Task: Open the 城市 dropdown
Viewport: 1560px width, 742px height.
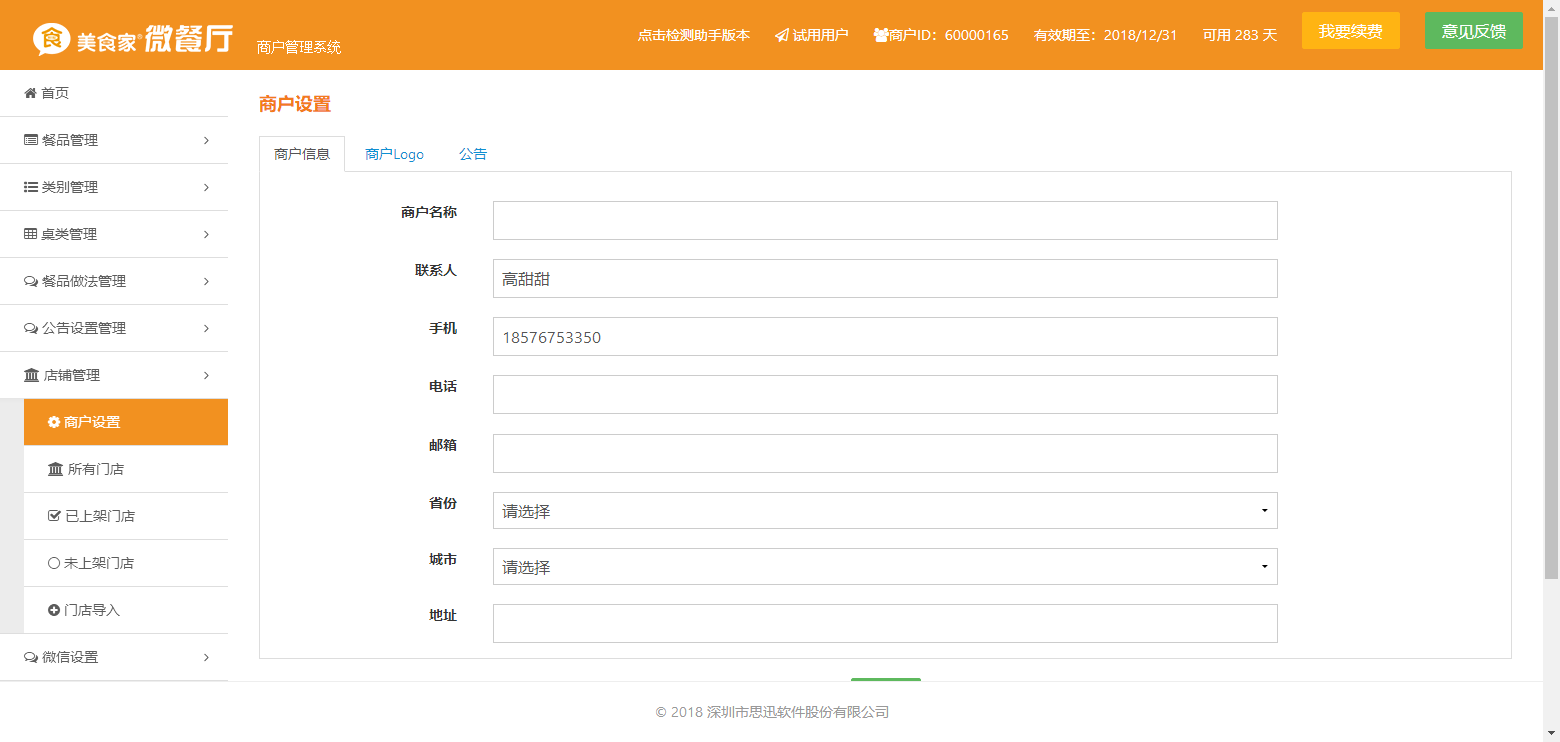Action: pyautogui.click(x=884, y=567)
